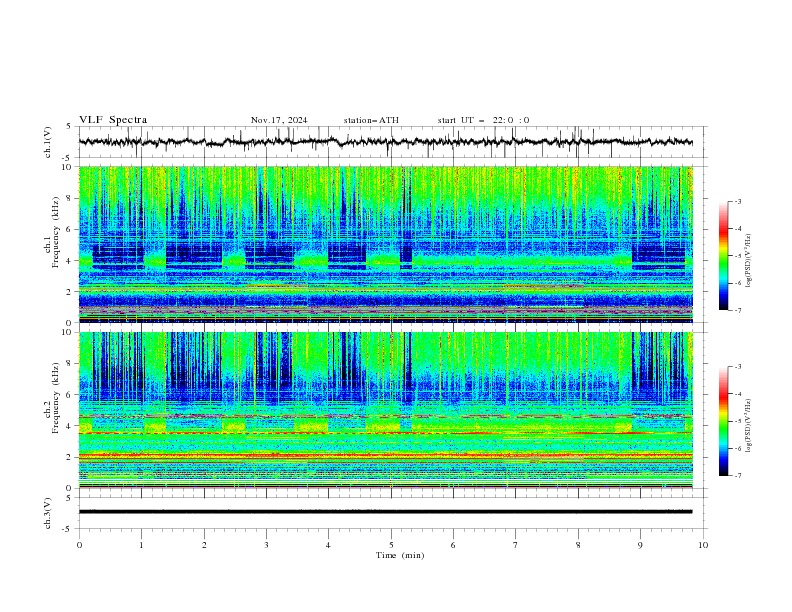Click time axis tick label '3'
This screenshot has width=792, height=612.
click(266, 545)
